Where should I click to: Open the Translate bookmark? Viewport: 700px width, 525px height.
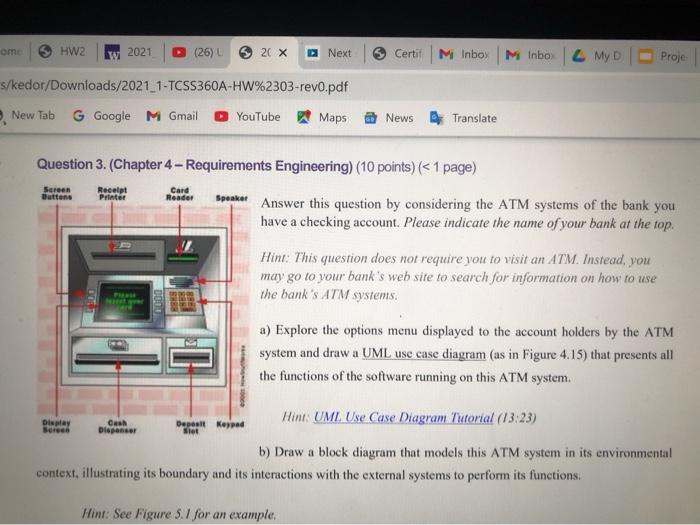tap(463, 118)
